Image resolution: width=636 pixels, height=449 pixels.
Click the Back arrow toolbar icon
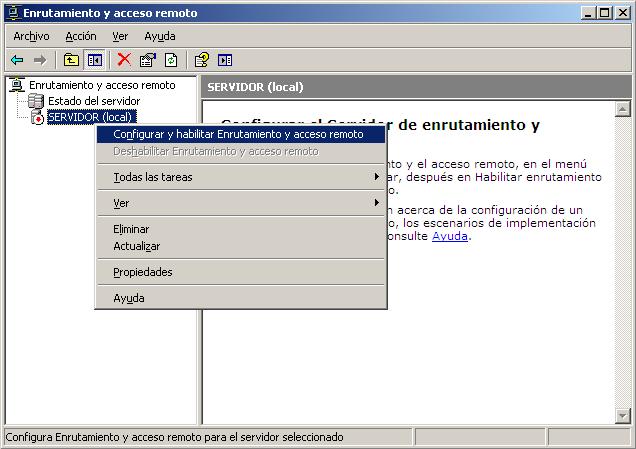pos(17,60)
